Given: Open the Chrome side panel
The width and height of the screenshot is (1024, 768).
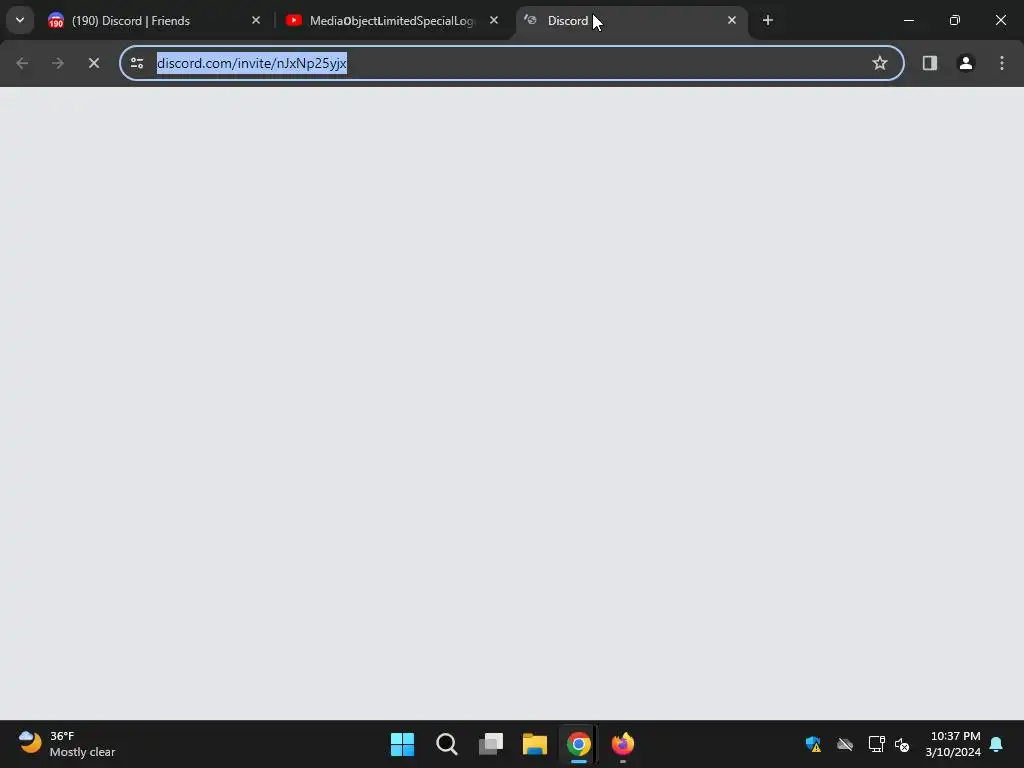Looking at the screenshot, I should (930, 63).
